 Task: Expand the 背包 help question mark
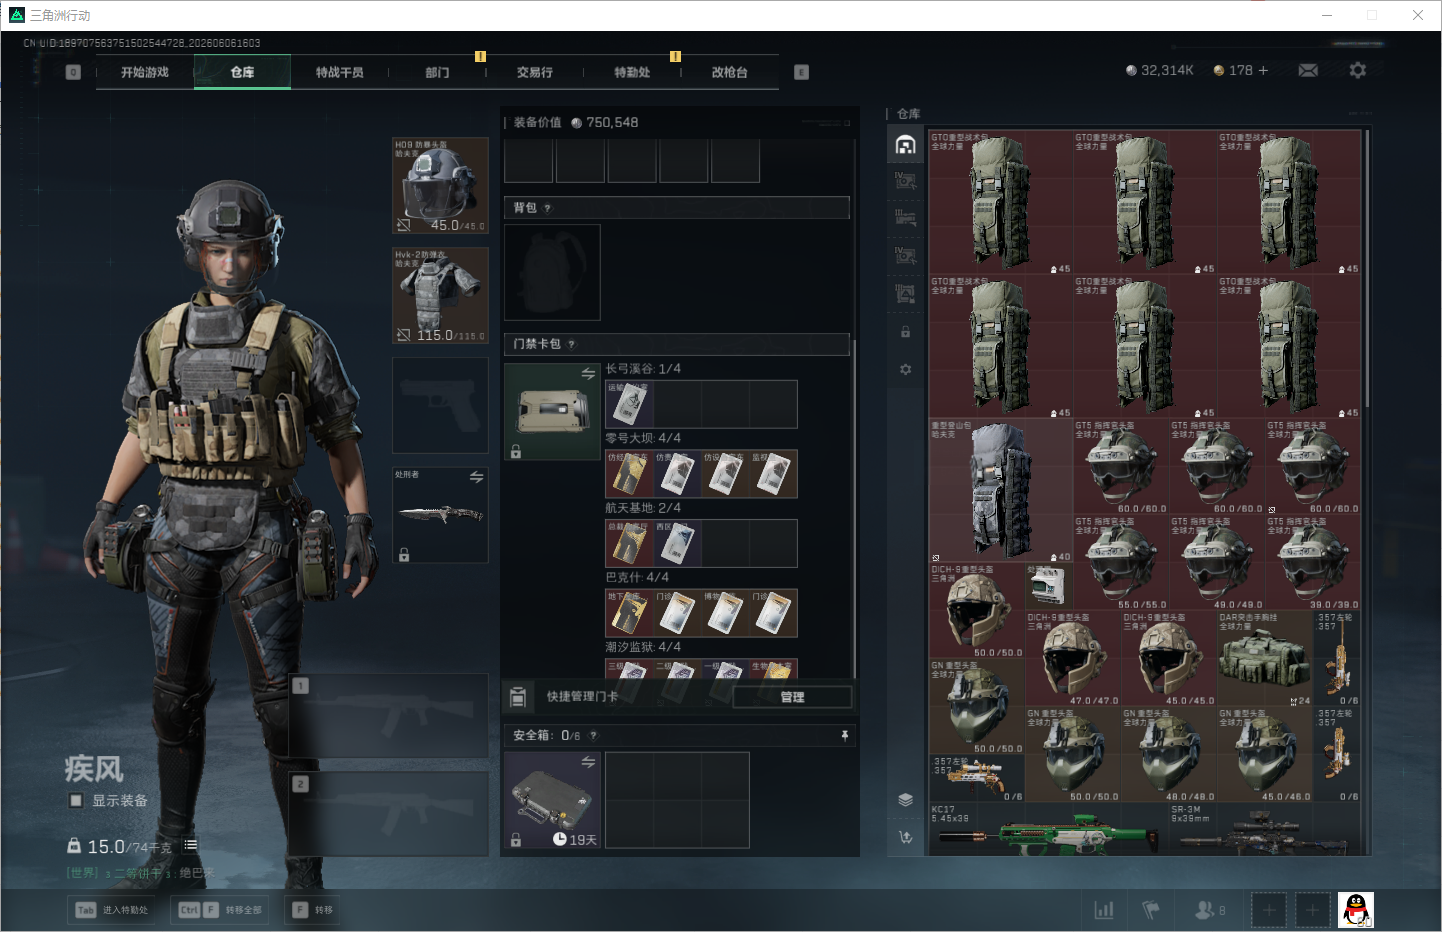[547, 208]
